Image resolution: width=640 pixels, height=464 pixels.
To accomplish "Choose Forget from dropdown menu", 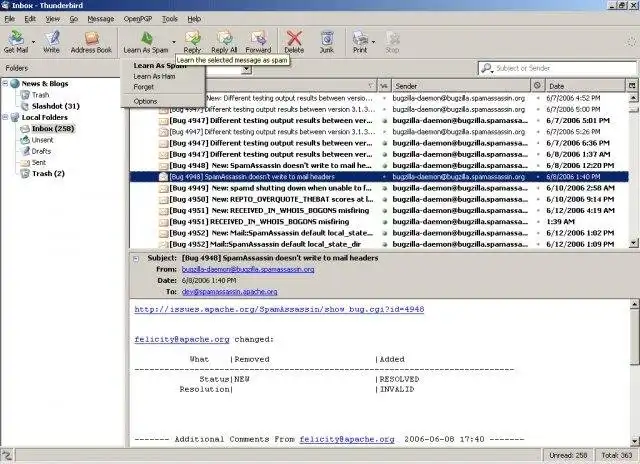I will 144,87.
